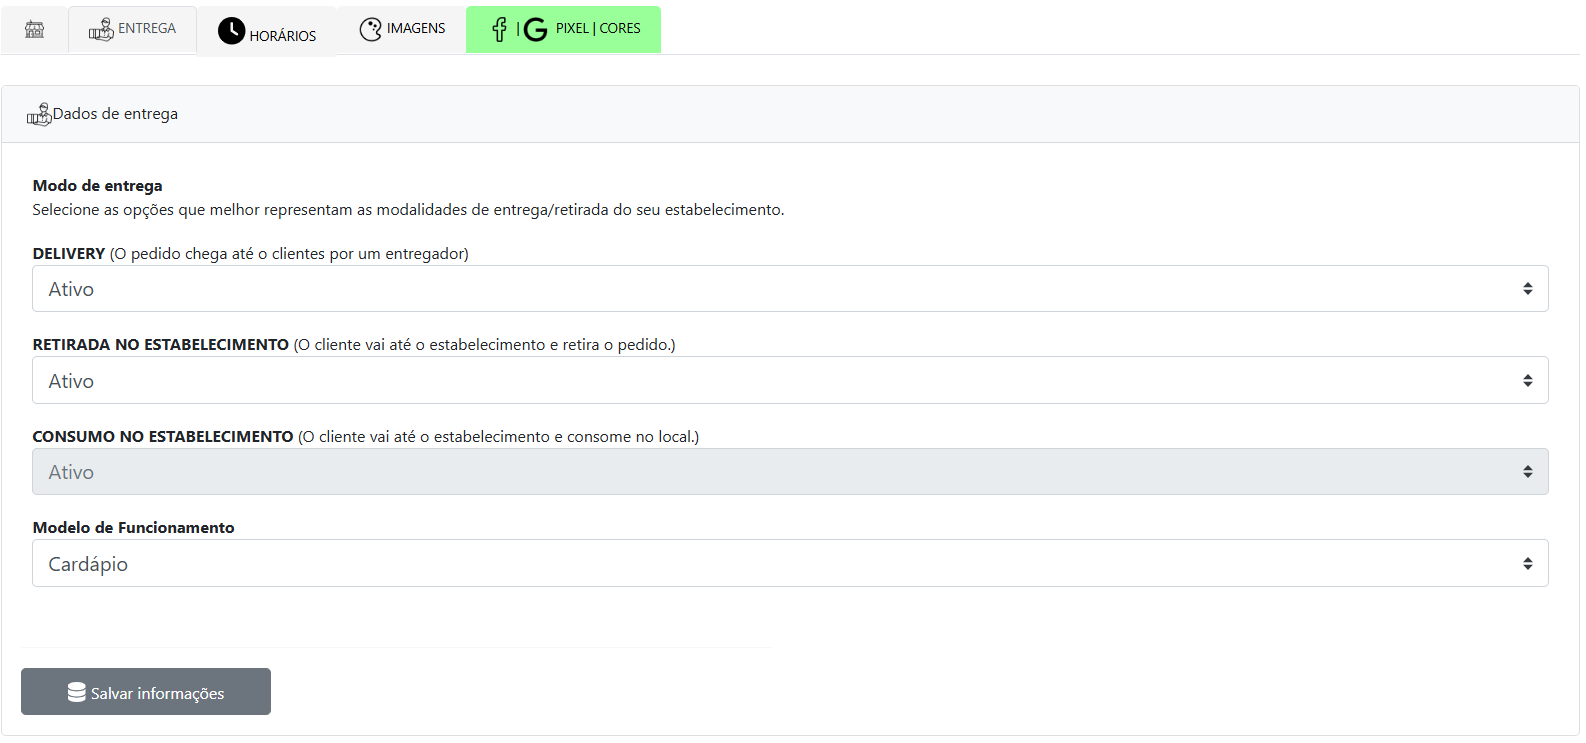Click the delivery icon beside Dados de entrega
Image resolution: width=1586 pixels, height=743 pixels.
click(x=39, y=115)
